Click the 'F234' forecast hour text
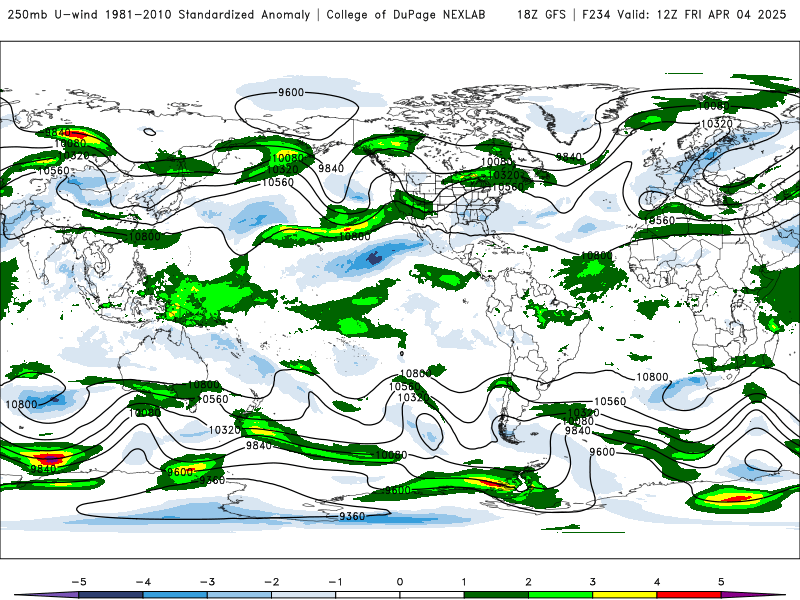 pos(596,14)
